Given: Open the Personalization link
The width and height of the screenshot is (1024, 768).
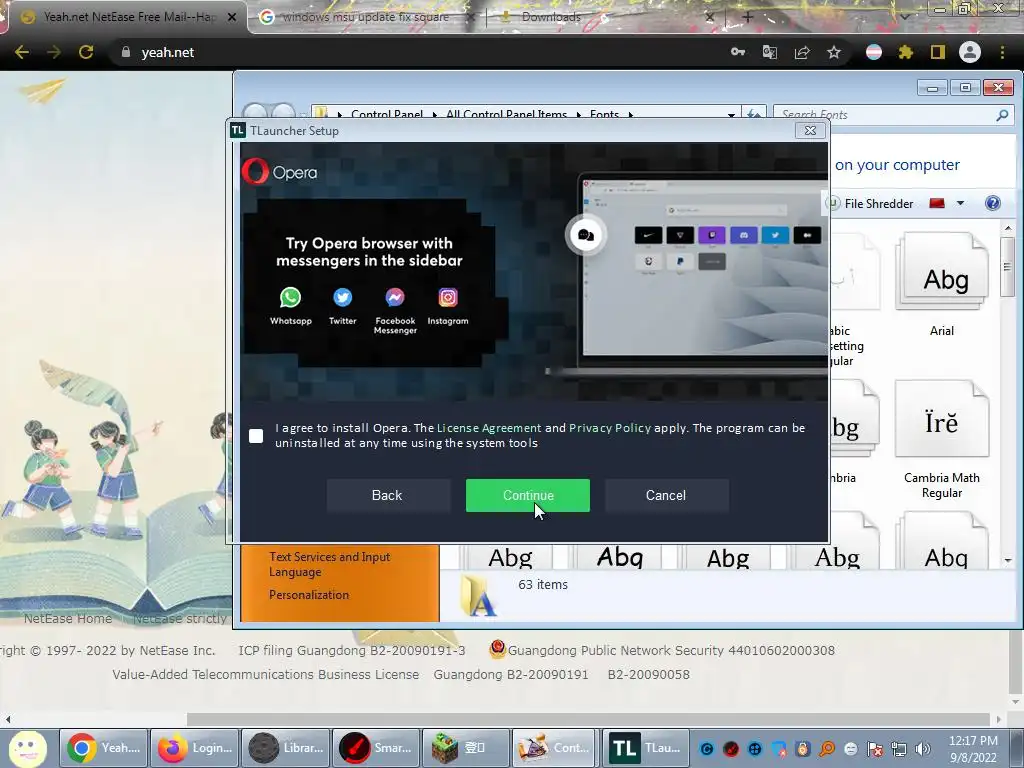Looking at the screenshot, I should tap(309, 595).
